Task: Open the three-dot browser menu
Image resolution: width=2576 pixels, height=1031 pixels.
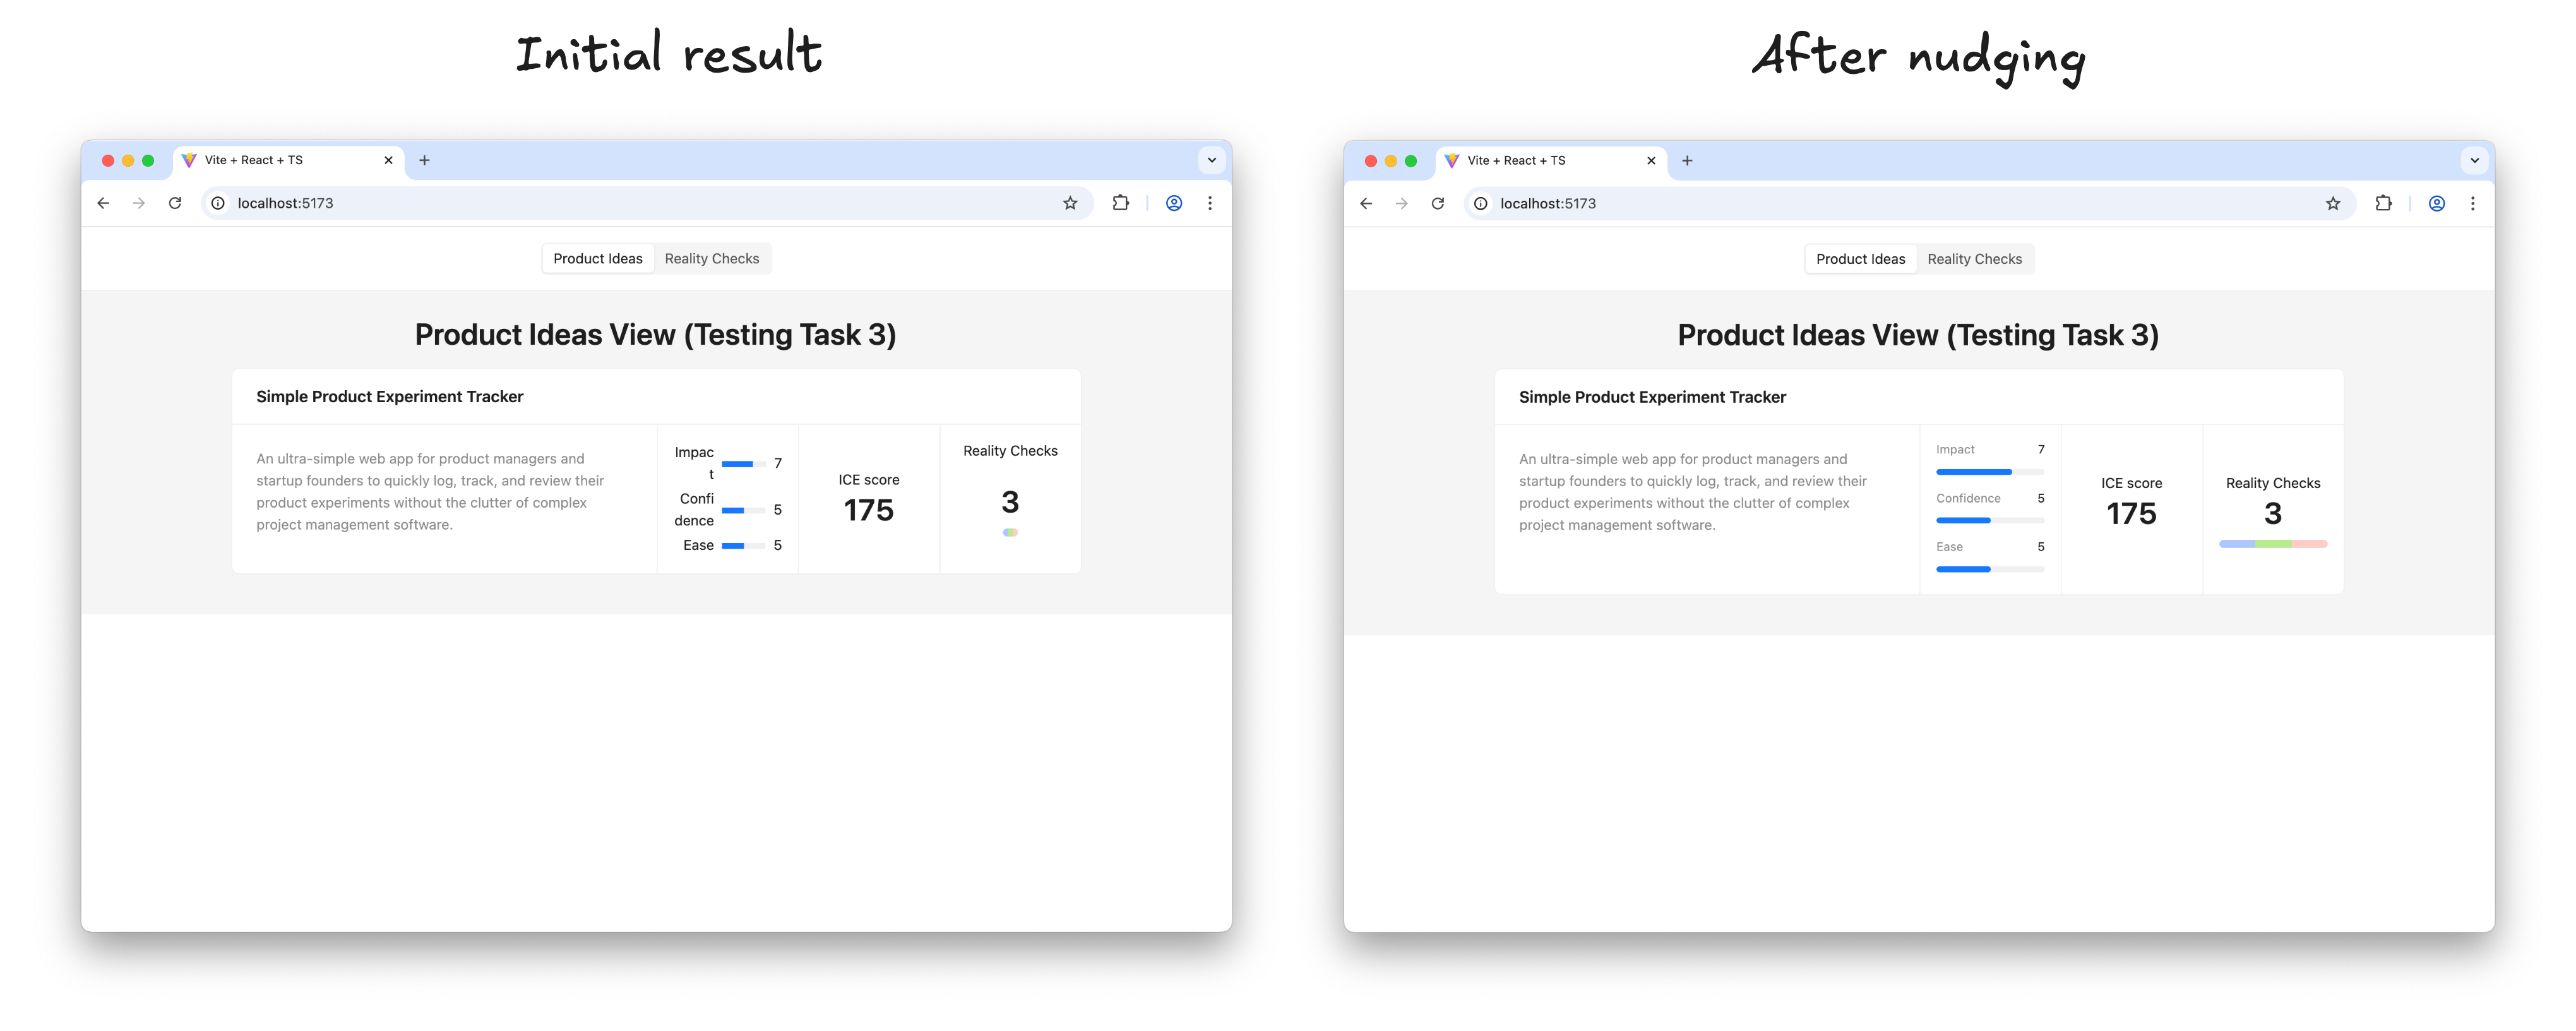Action: (1210, 203)
